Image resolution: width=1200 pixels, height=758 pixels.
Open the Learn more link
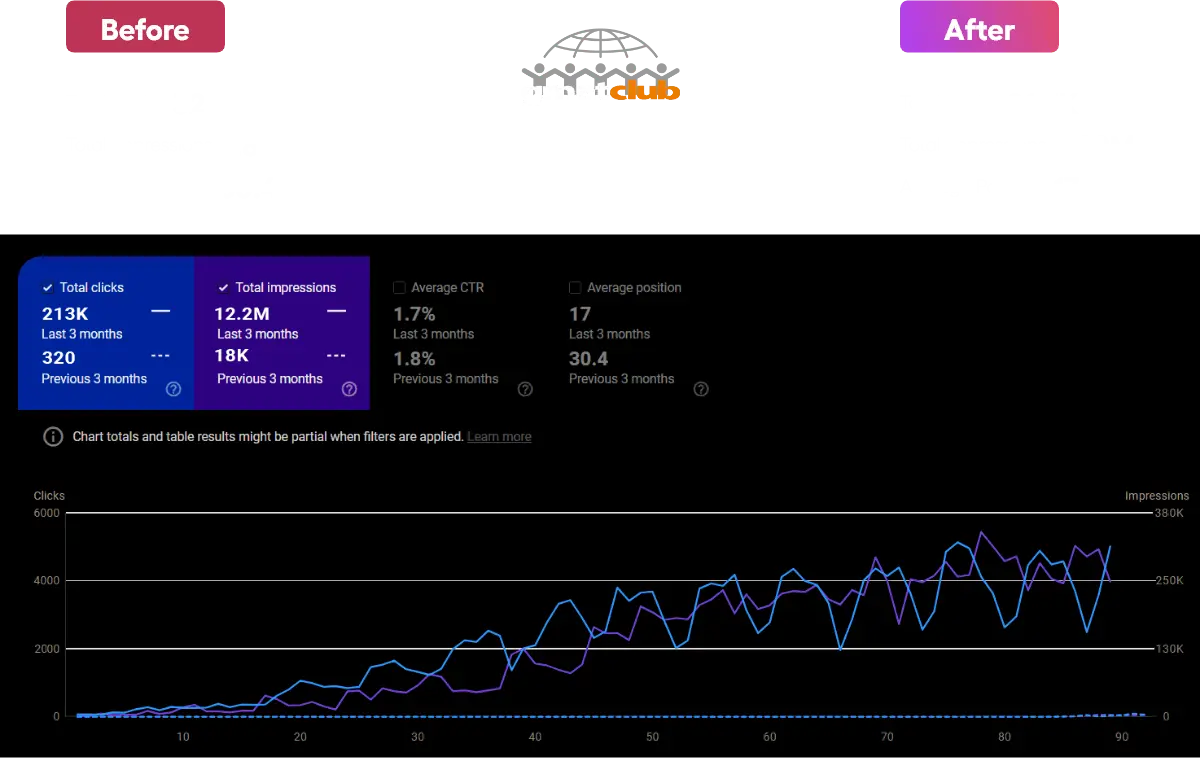[499, 437]
